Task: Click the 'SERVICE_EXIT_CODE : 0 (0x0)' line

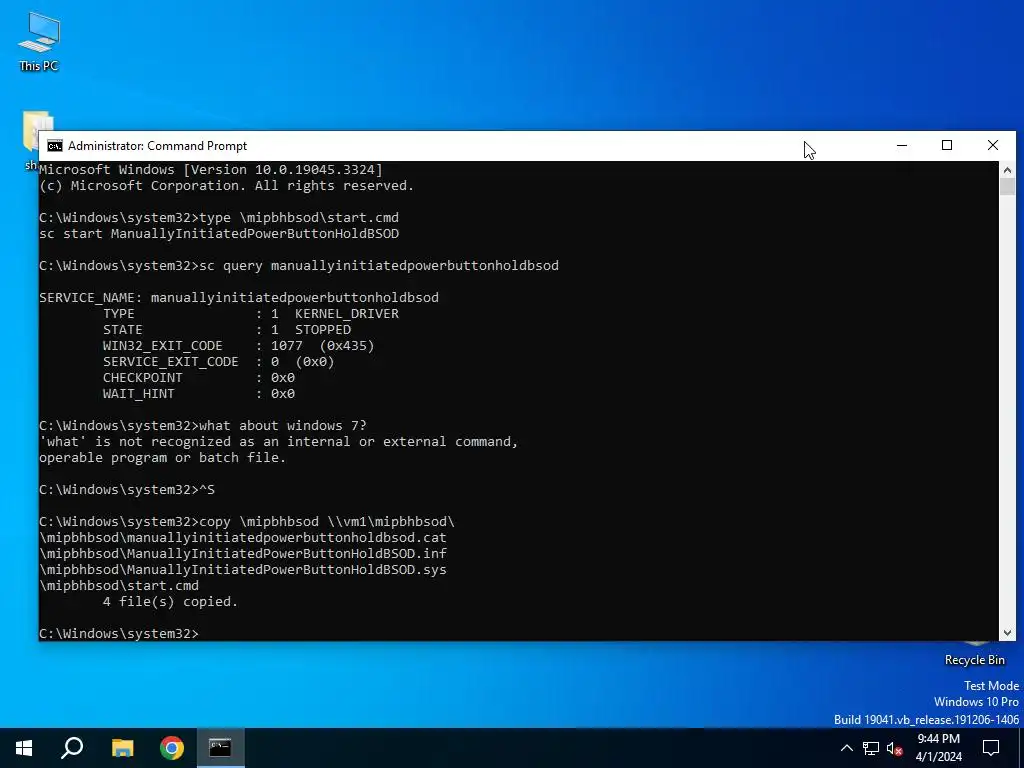Action: (218, 362)
